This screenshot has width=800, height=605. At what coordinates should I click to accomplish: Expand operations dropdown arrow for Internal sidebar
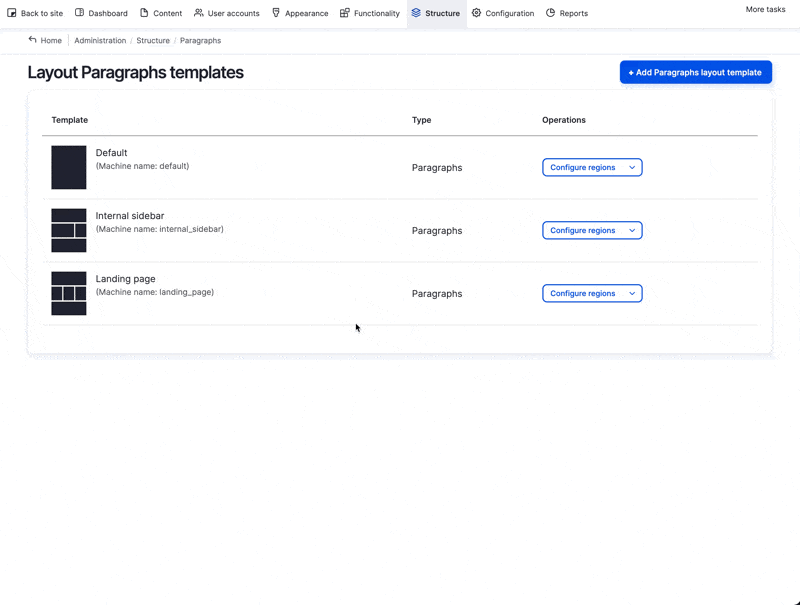click(632, 231)
